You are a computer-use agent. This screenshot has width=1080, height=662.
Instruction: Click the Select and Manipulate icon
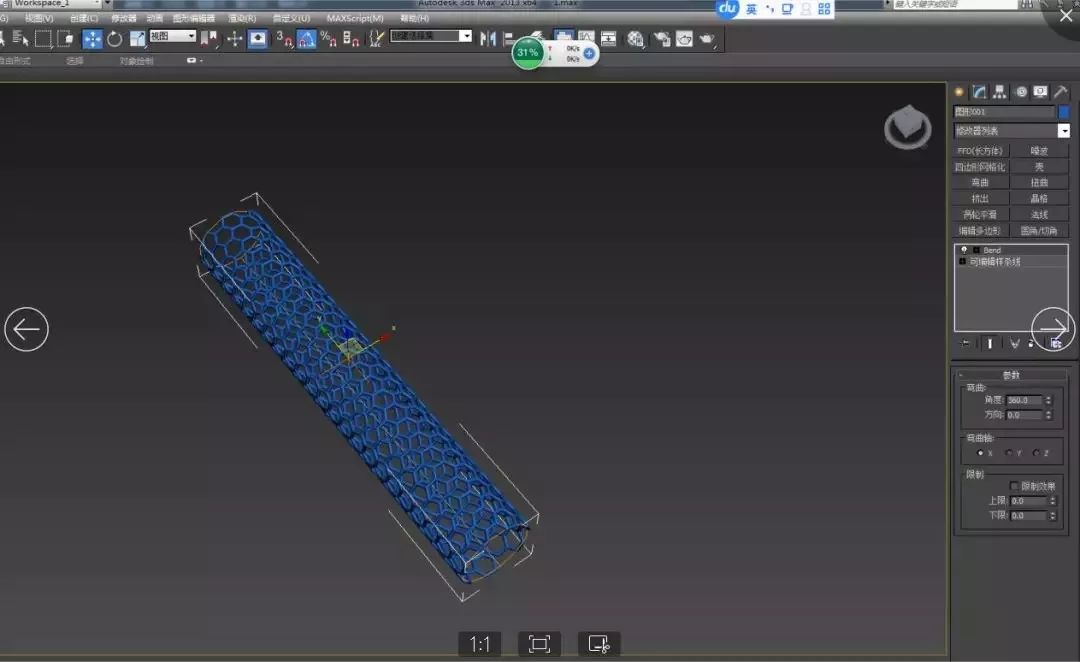pyautogui.click(x=234, y=39)
